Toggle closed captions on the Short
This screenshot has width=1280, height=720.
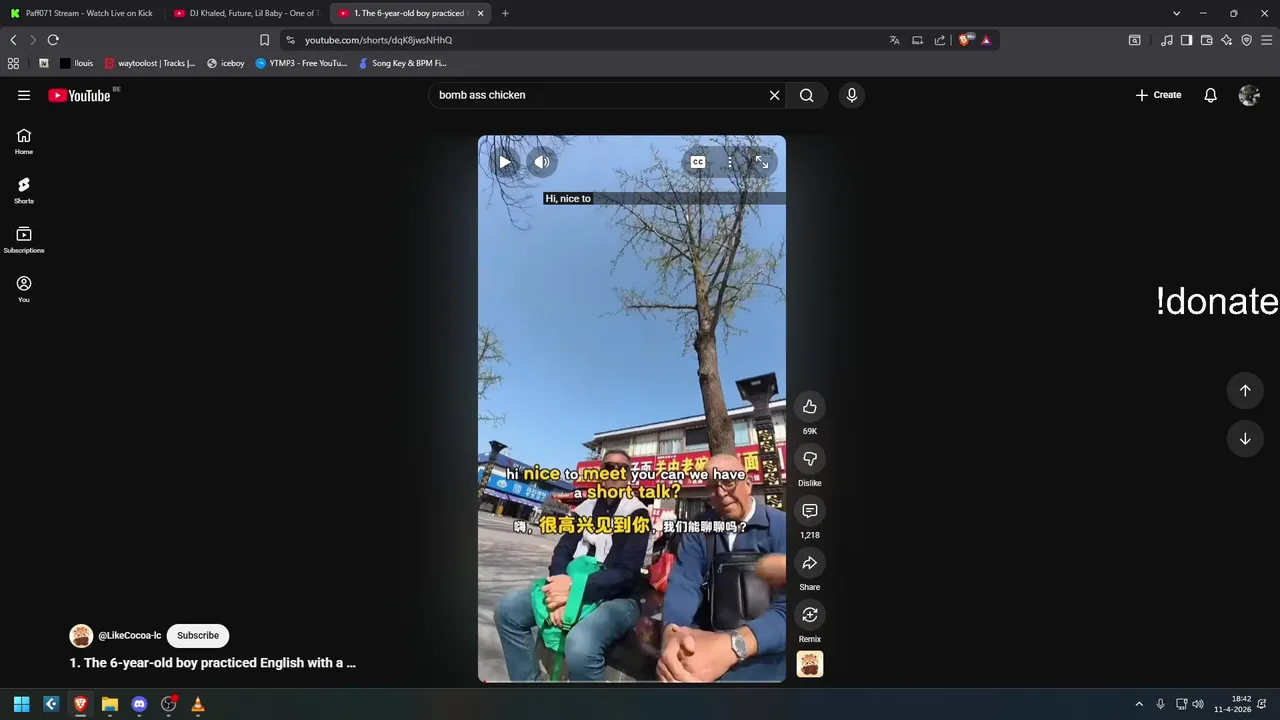point(698,162)
